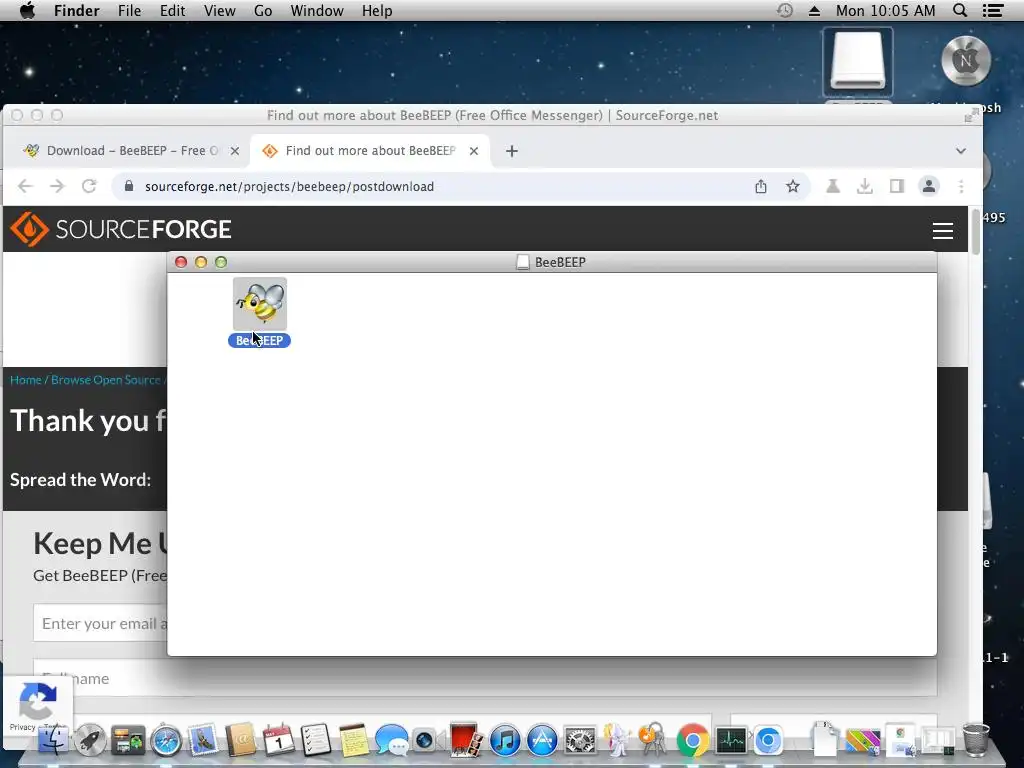Open the Chrome three-dot menu
Viewport: 1024px width, 768px height.
(961, 187)
